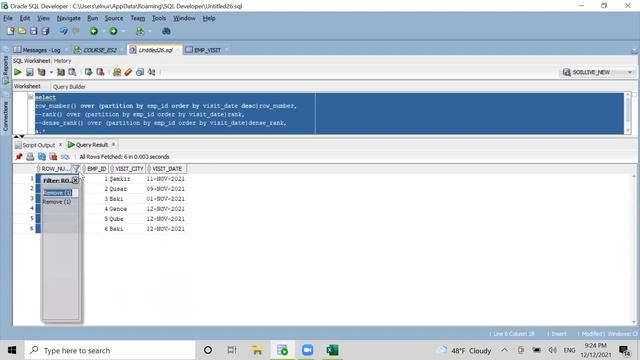Click the Autotrace icon

[x=60, y=72]
